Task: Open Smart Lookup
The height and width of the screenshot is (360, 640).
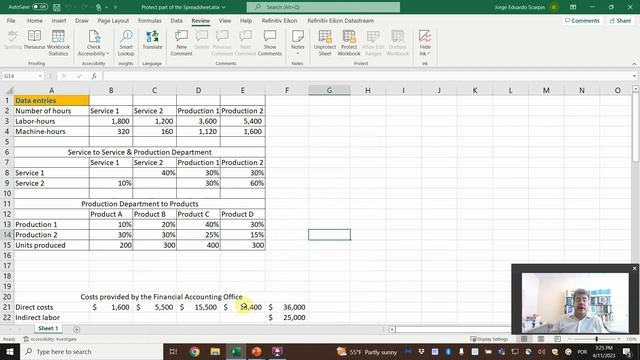Action: [126, 43]
